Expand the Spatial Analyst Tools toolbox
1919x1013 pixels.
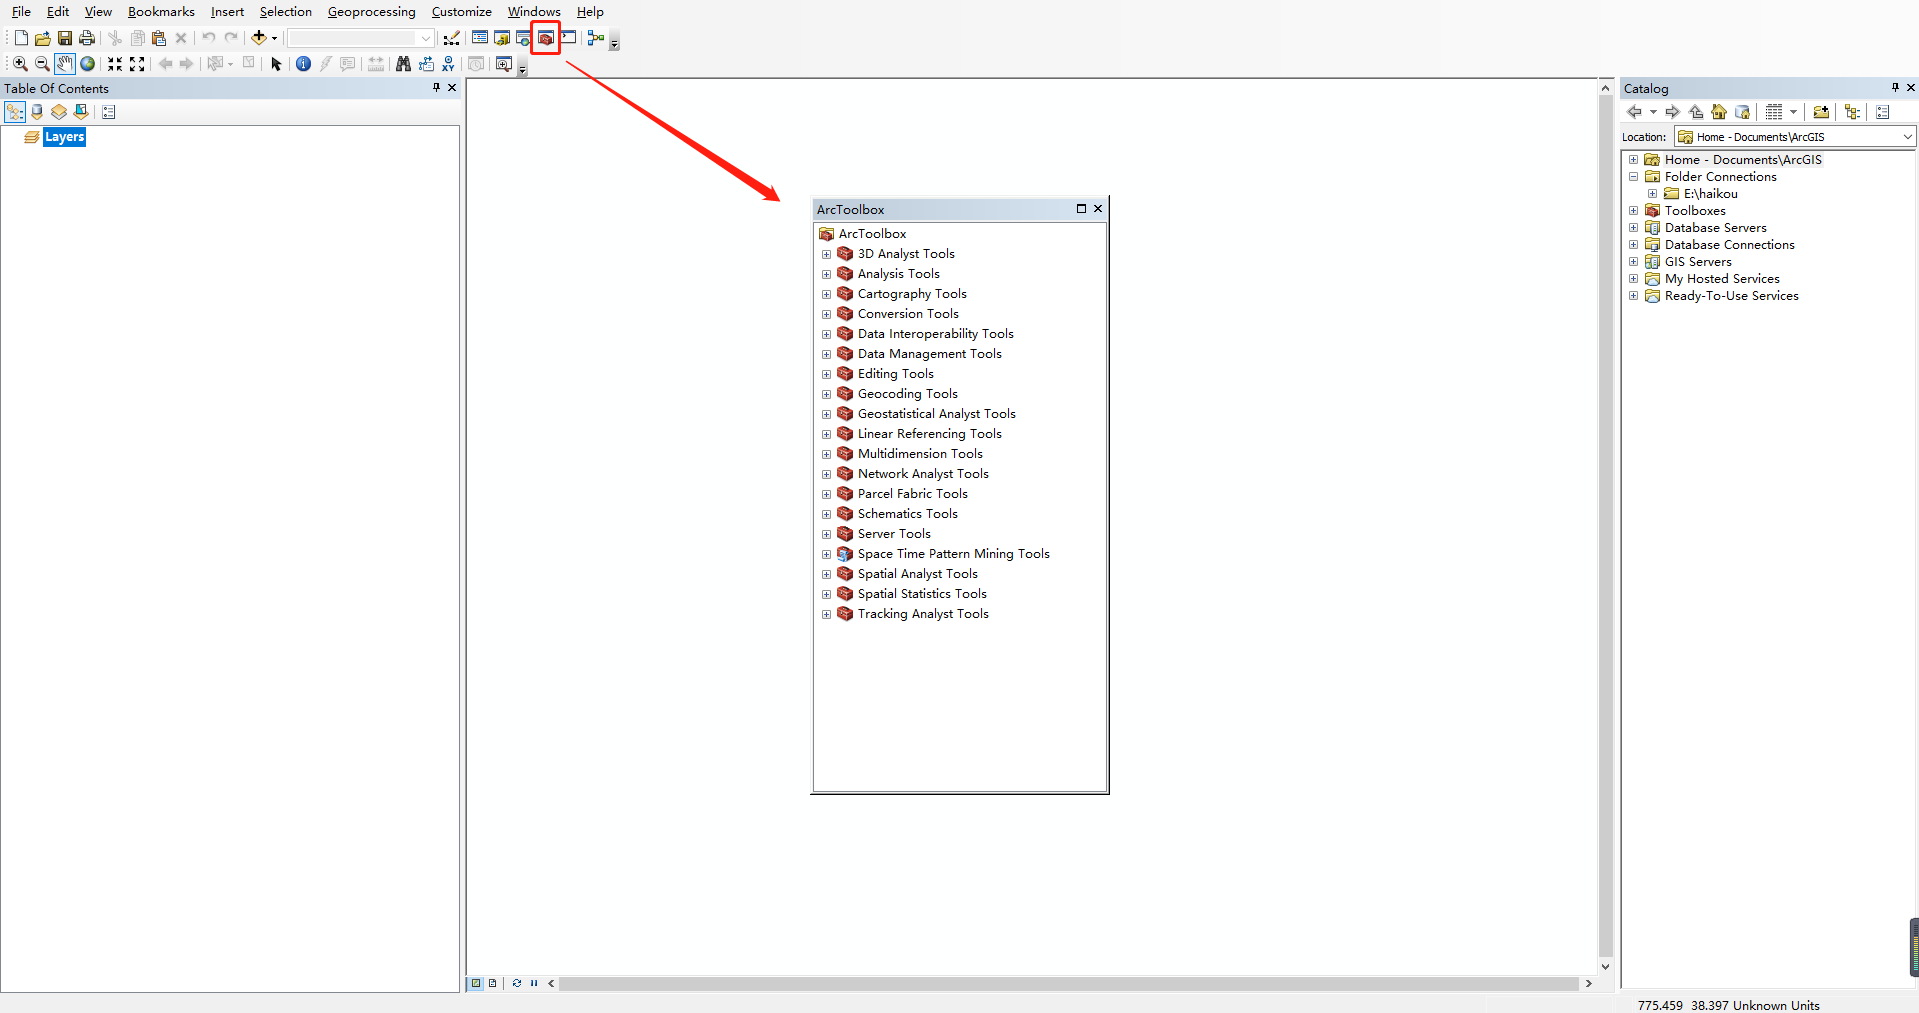click(x=826, y=574)
